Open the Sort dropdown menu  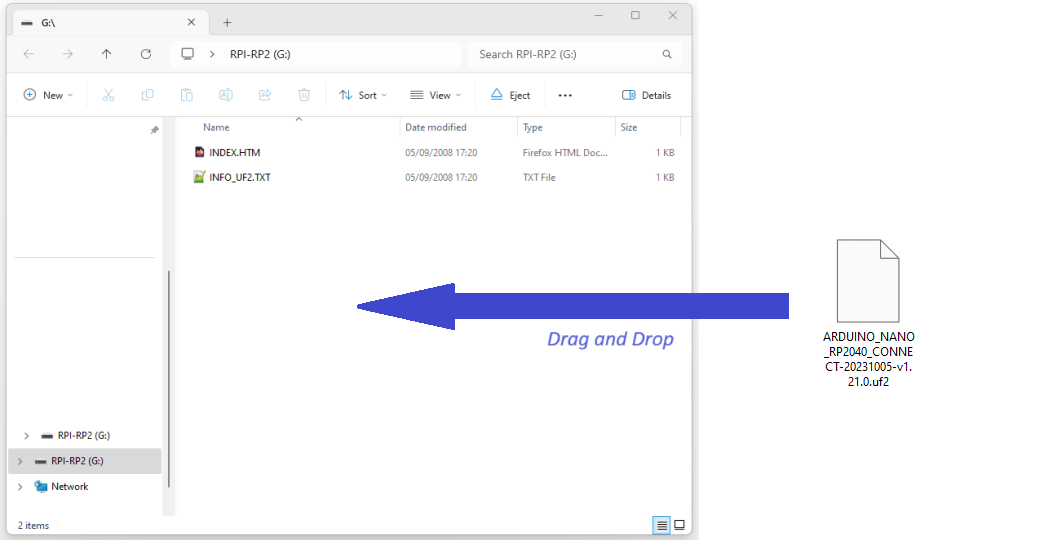(x=358, y=95)
